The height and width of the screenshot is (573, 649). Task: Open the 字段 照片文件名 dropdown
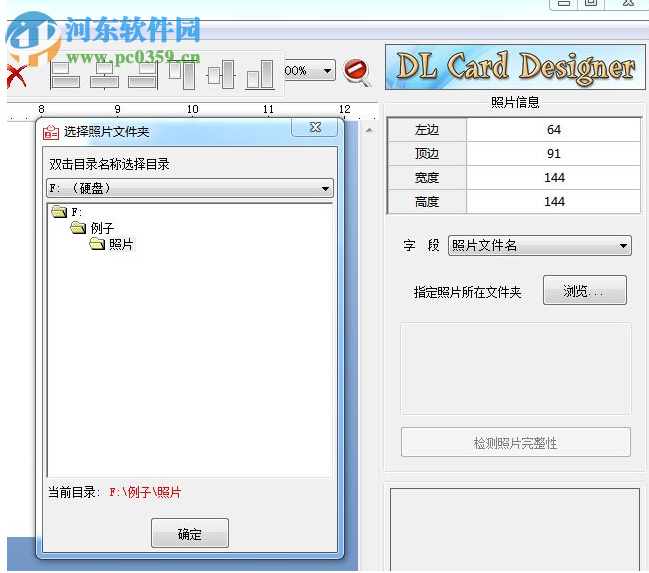click(539, 246)
